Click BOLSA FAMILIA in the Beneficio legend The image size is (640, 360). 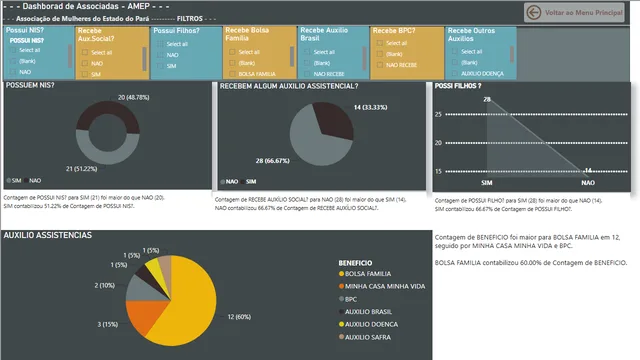coord(365,274)
